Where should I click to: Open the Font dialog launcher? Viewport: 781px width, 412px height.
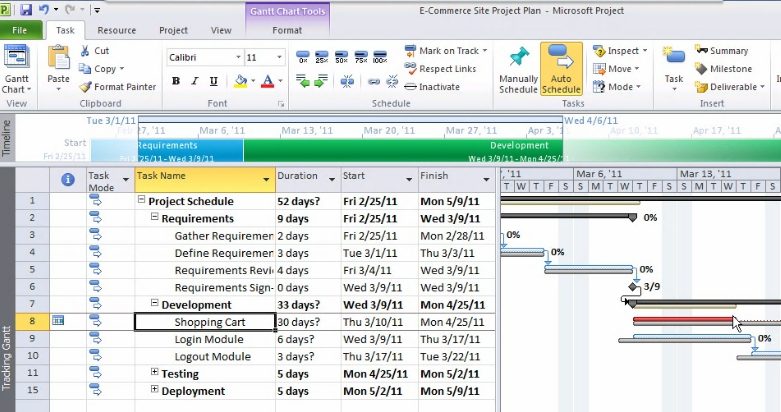281,104
